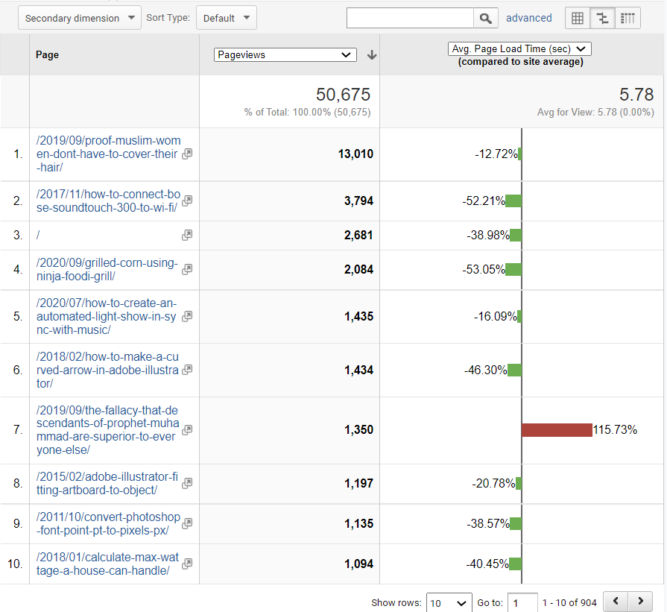Go to previous page of results
Screen dimensions: 667x612
(x=615, y=601)
